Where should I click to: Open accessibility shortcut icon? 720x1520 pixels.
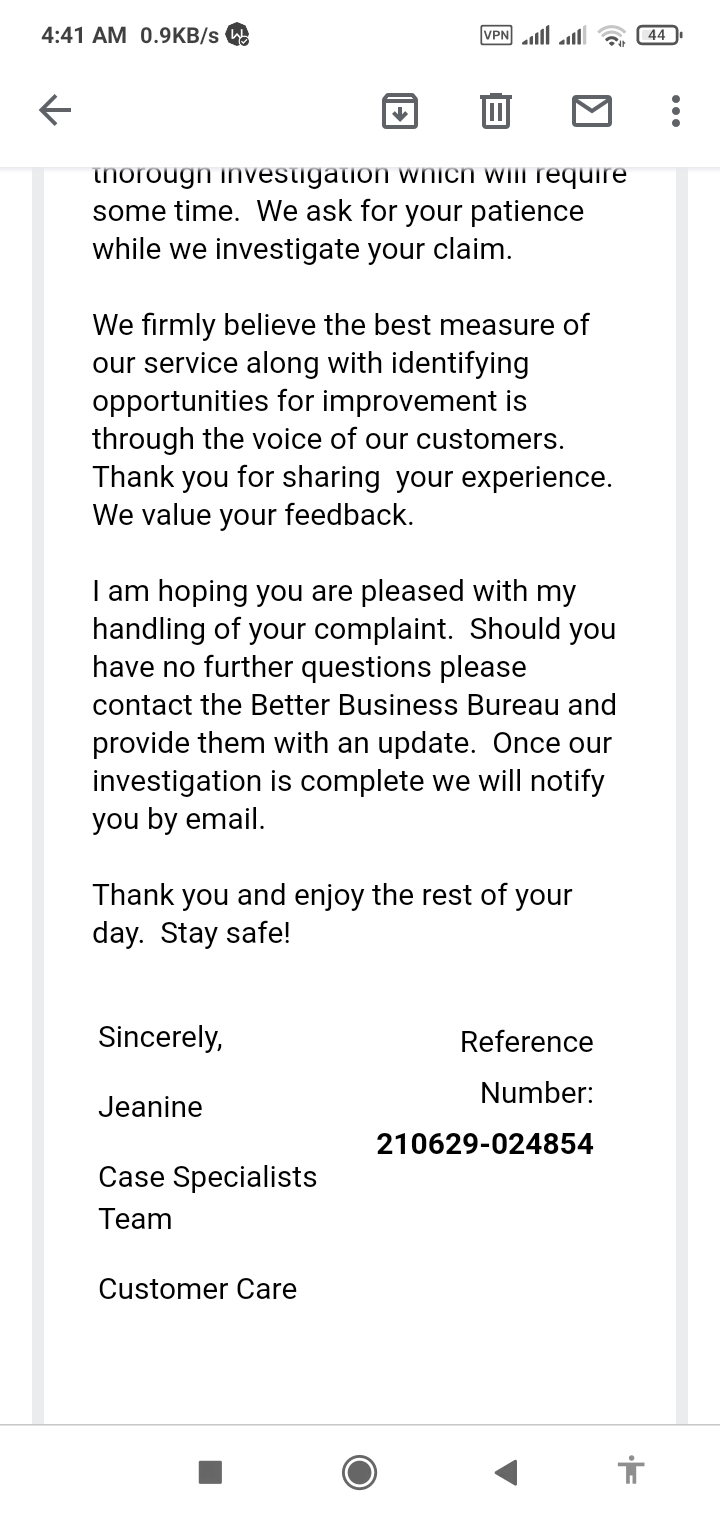tap(631, 1471)
